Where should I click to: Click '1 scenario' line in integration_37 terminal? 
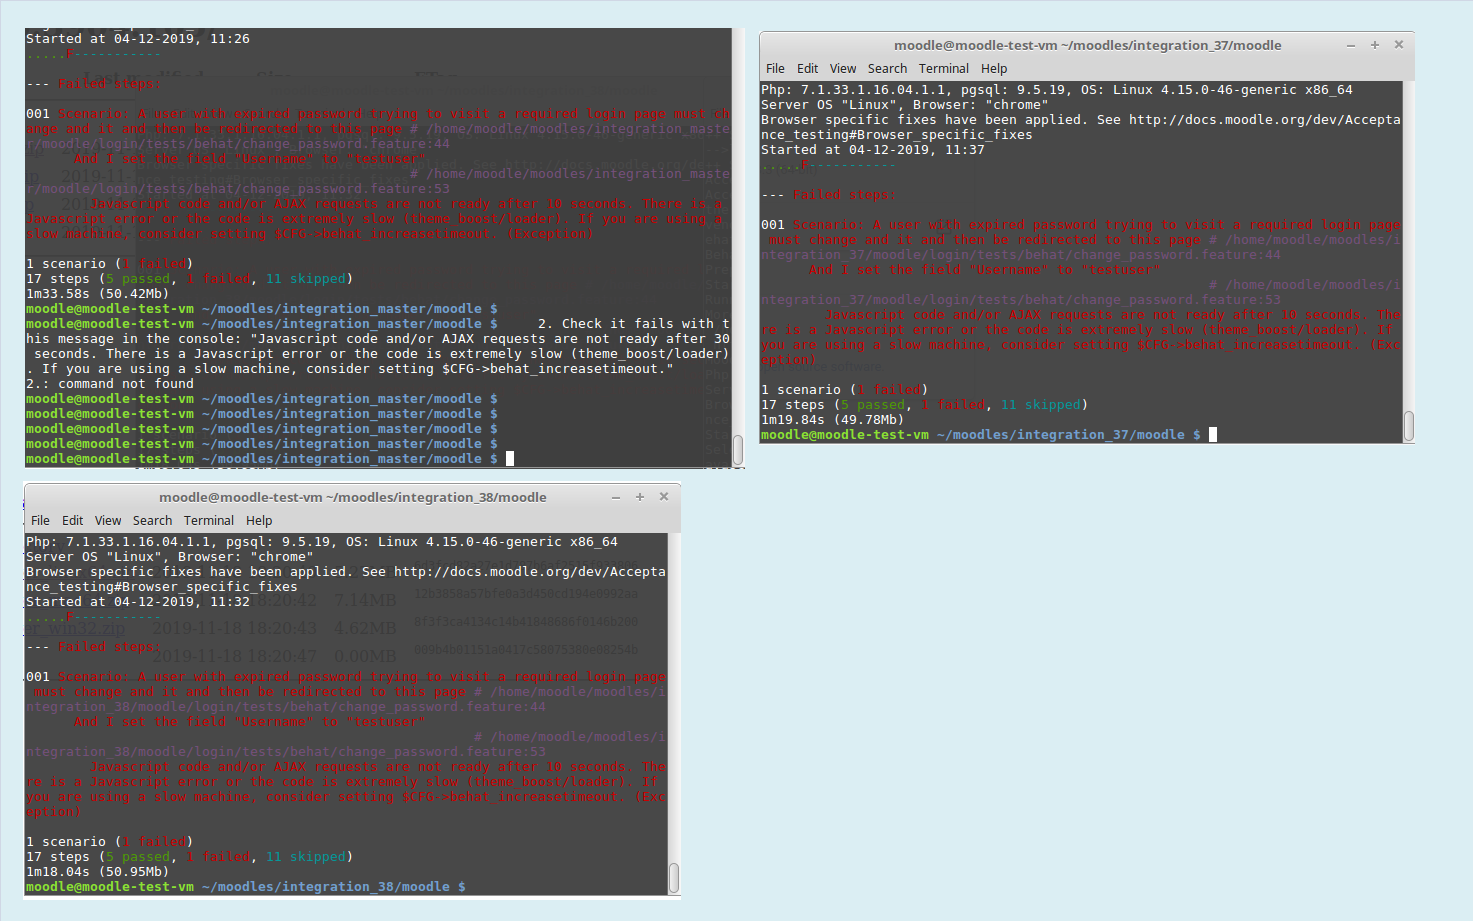pyautogui.click(x=845, y=390)
